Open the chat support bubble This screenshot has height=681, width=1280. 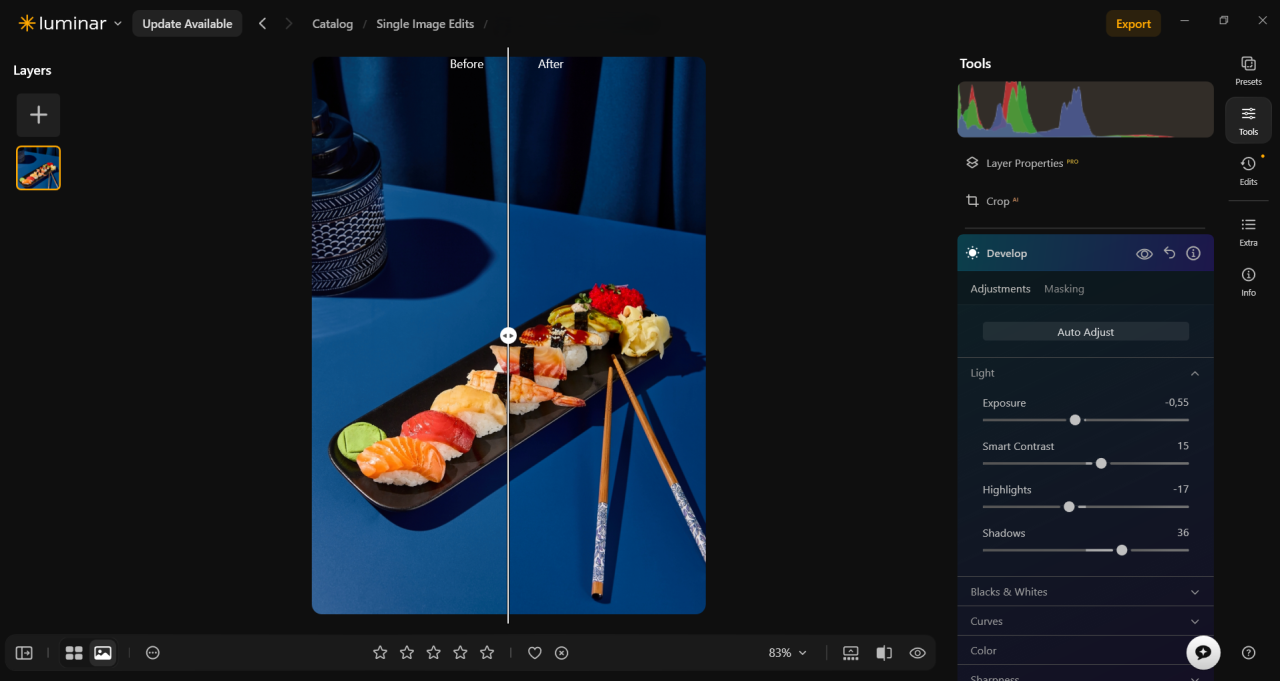1203,652
